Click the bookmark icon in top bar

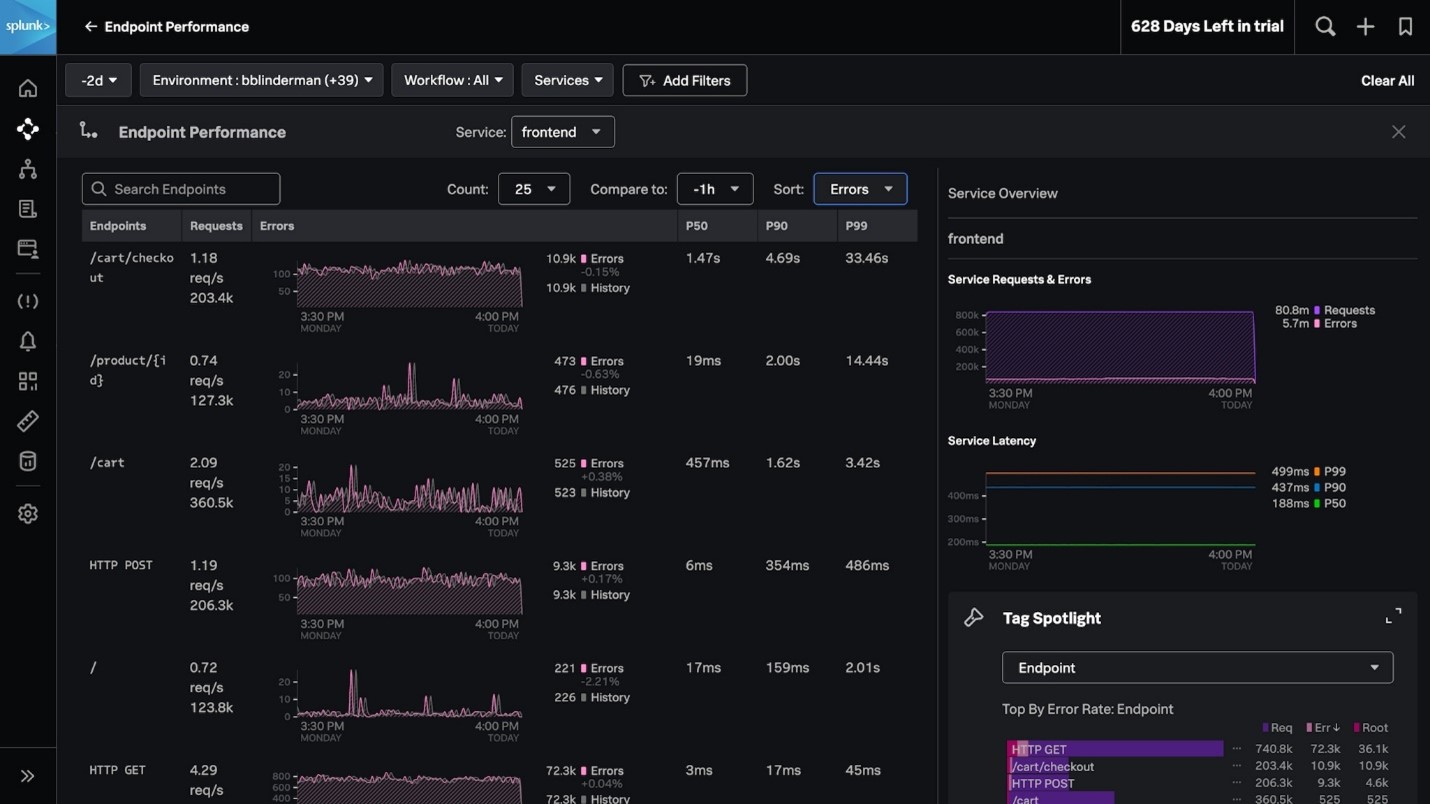click(1405, 27)
